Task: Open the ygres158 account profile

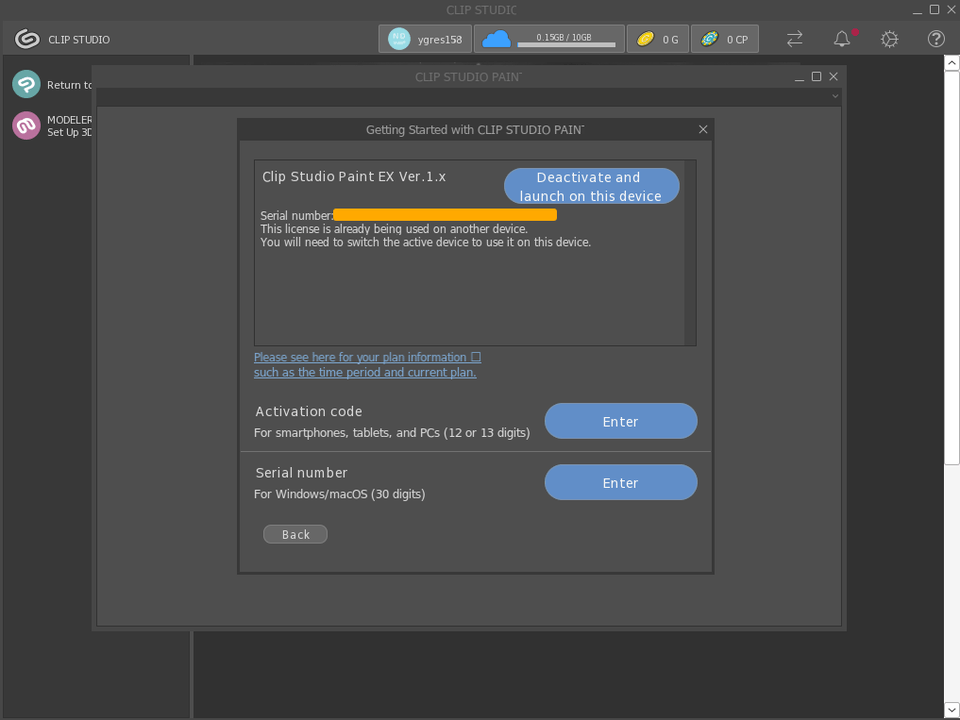Action: [425, 39]
